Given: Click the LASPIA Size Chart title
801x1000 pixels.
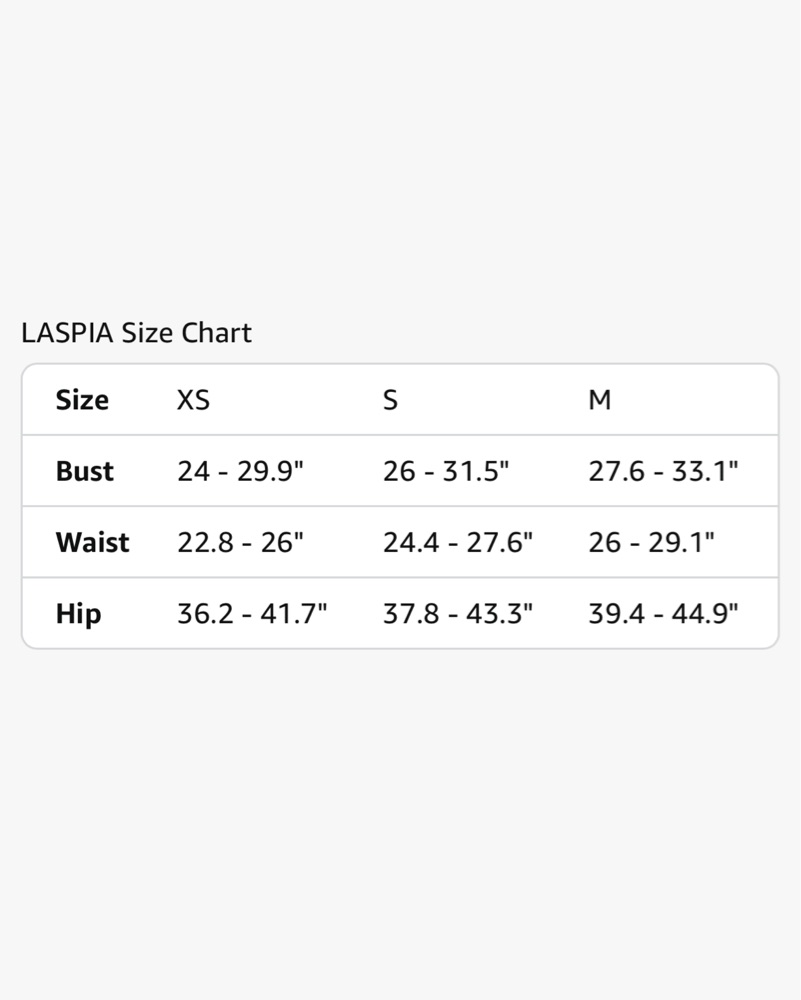Looking at the screenshot, I should click(136, 333).
